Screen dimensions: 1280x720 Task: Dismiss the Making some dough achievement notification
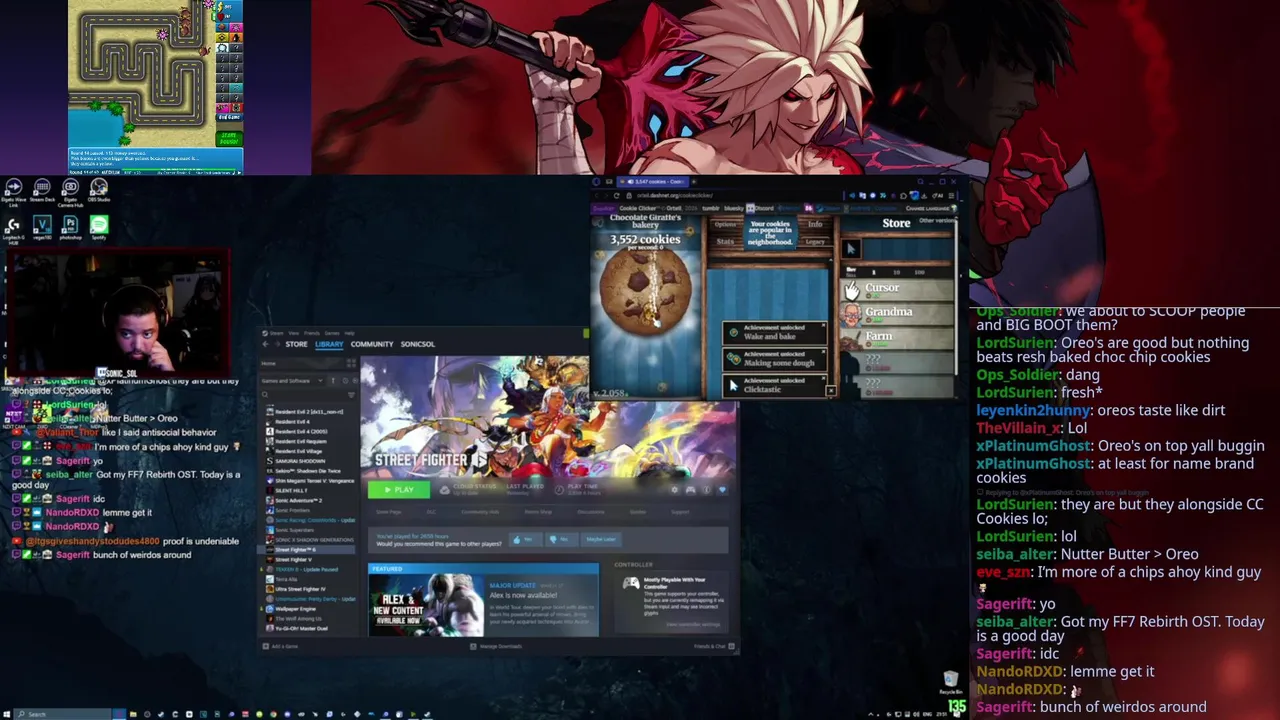tap(823, 352)
